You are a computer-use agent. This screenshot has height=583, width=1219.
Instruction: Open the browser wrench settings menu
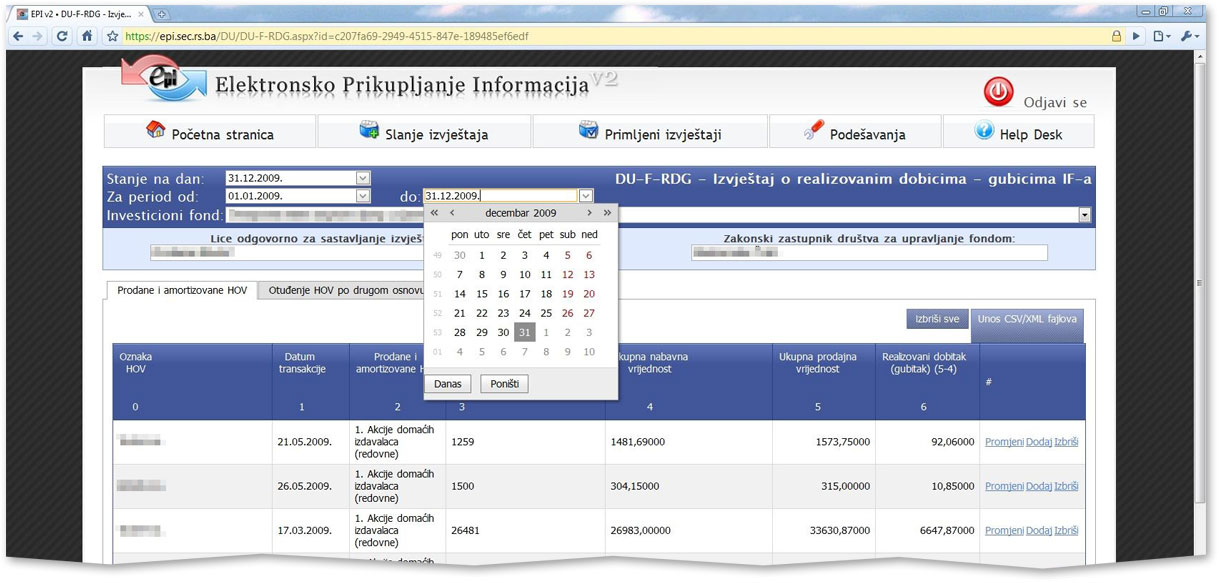pyautogui.click(x=1189, y=36)
